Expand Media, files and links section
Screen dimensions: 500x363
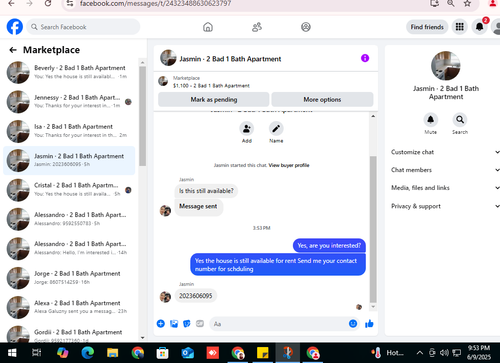click(445, 188)
